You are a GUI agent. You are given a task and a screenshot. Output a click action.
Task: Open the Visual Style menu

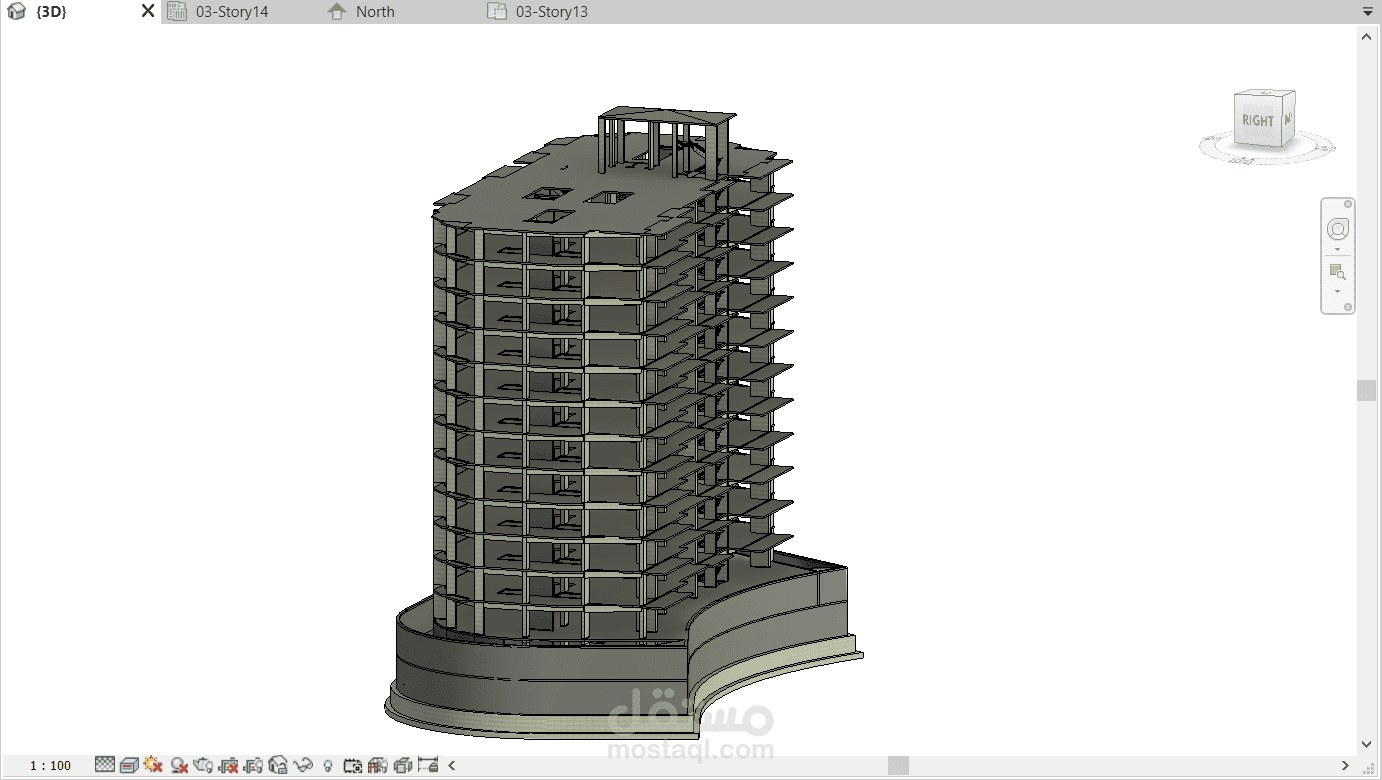pyautogui.click(x=129, y=765)
